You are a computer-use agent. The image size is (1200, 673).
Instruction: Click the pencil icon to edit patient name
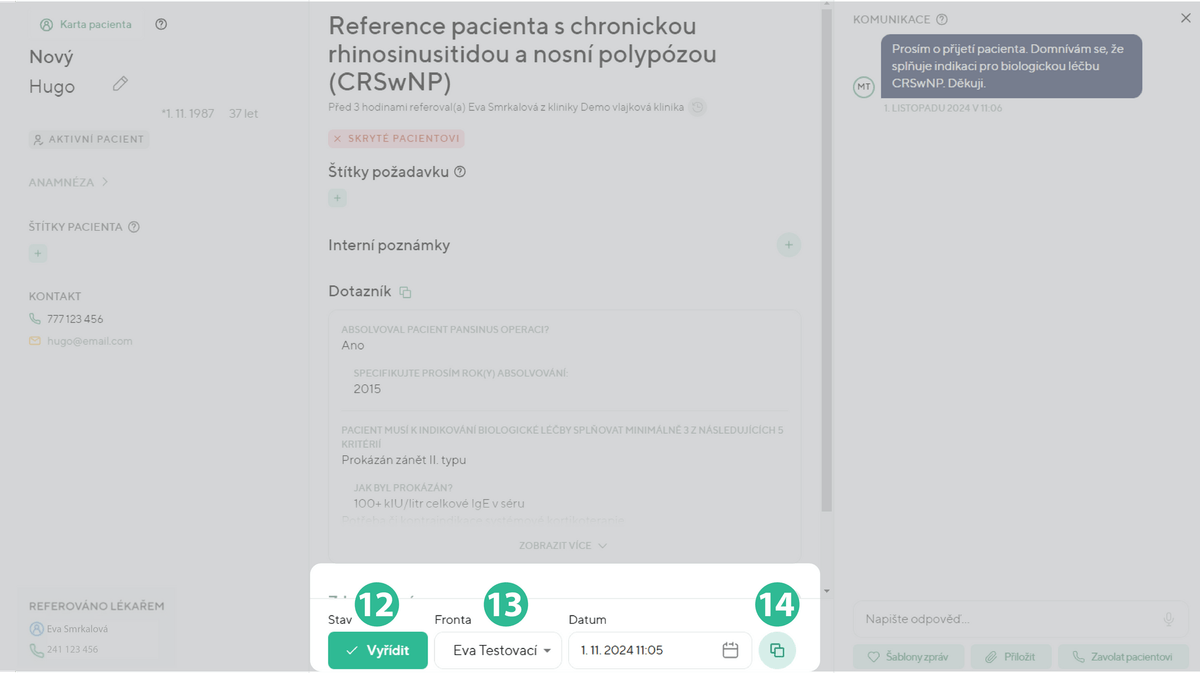coord(120,85)
